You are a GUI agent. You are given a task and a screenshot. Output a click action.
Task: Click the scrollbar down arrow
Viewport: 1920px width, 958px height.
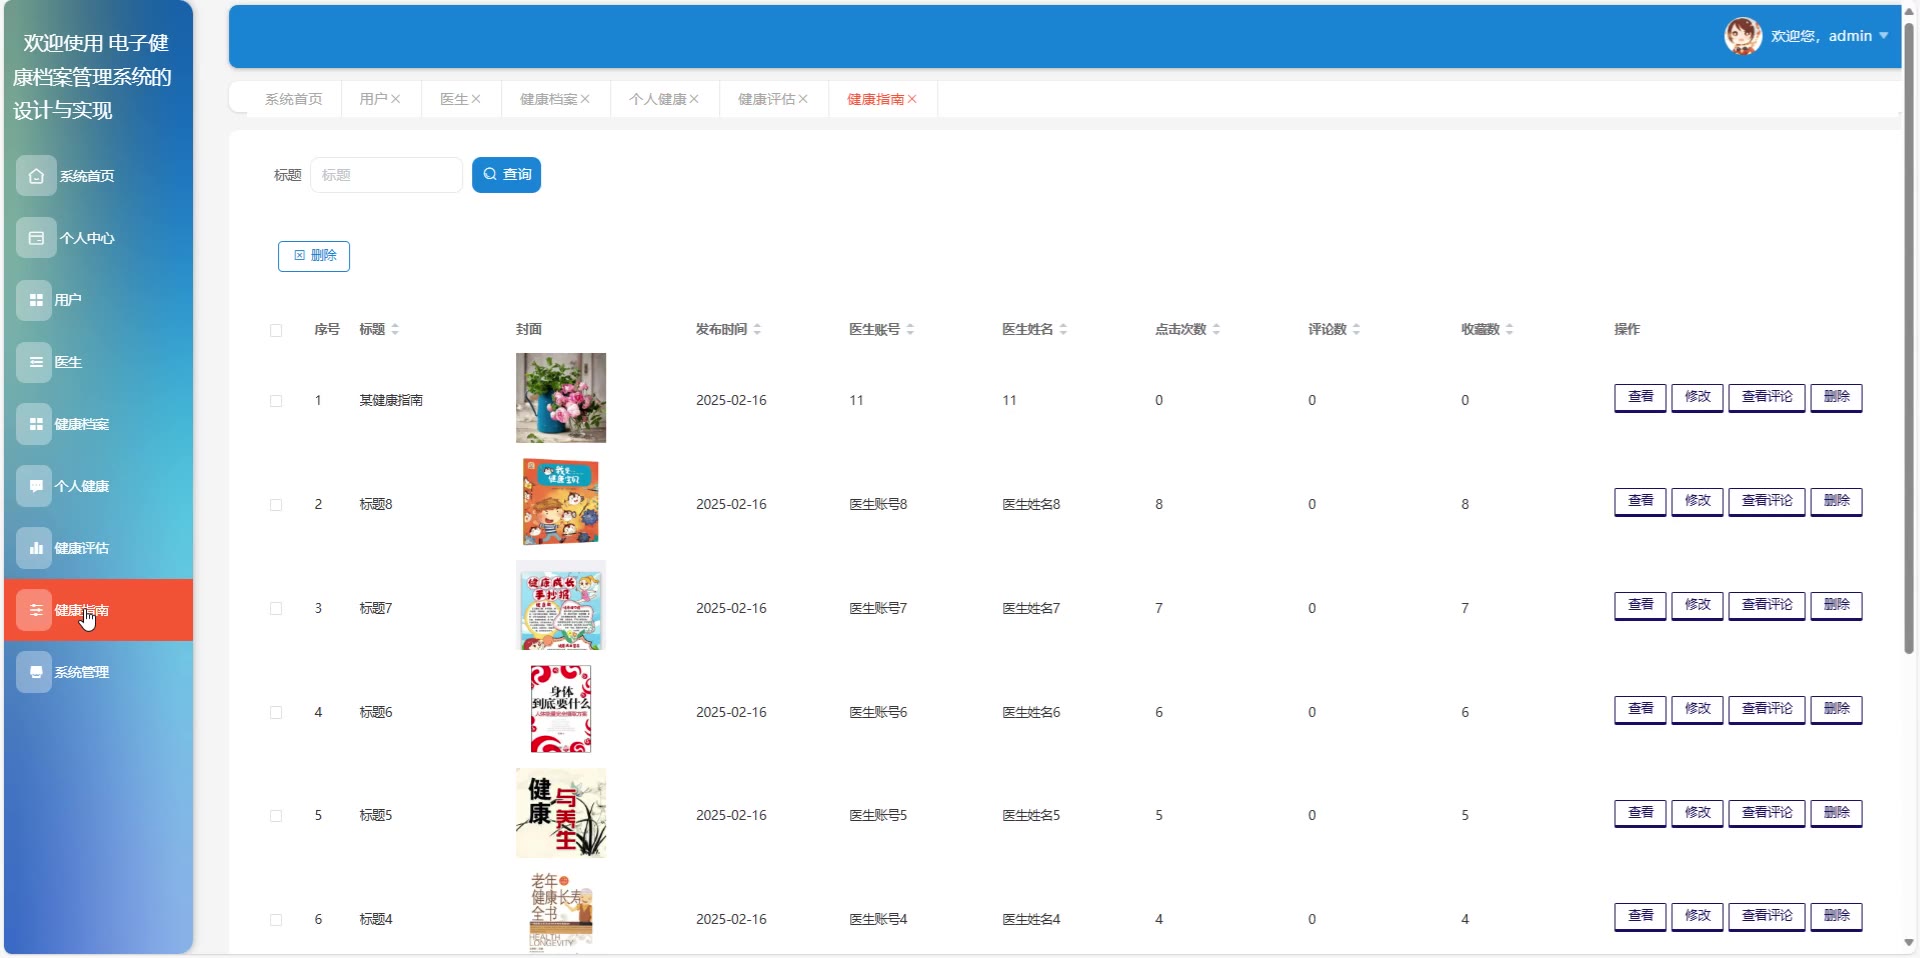pos(1909,943)
